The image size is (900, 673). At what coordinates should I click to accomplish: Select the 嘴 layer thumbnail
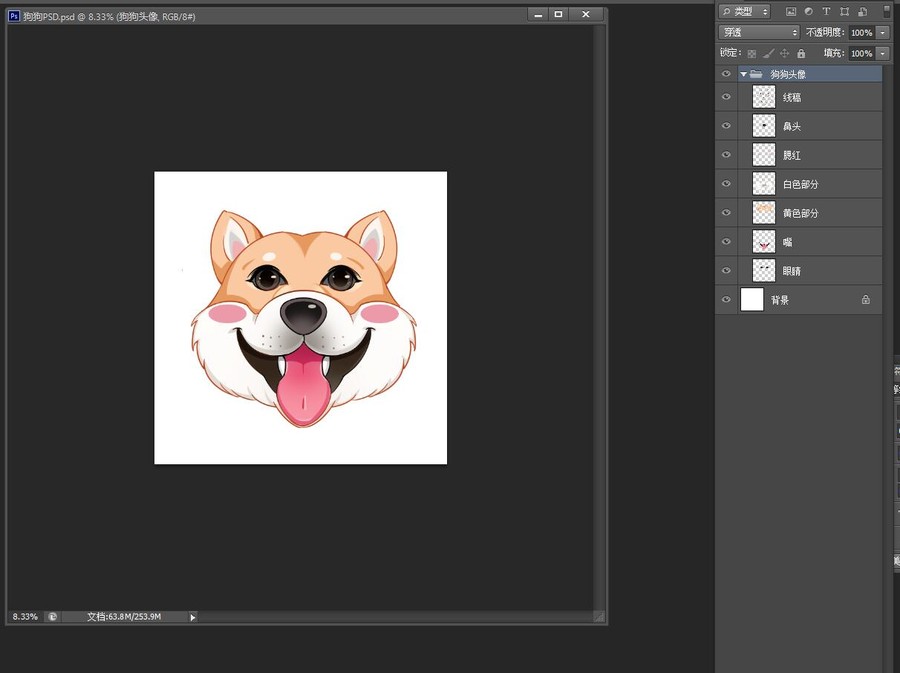[764, 242]
